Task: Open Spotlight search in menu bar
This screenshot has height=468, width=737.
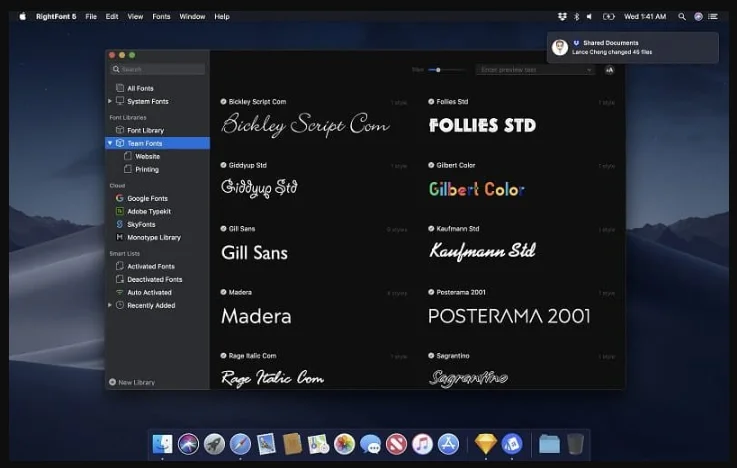Action: click(x=682, y=16)
